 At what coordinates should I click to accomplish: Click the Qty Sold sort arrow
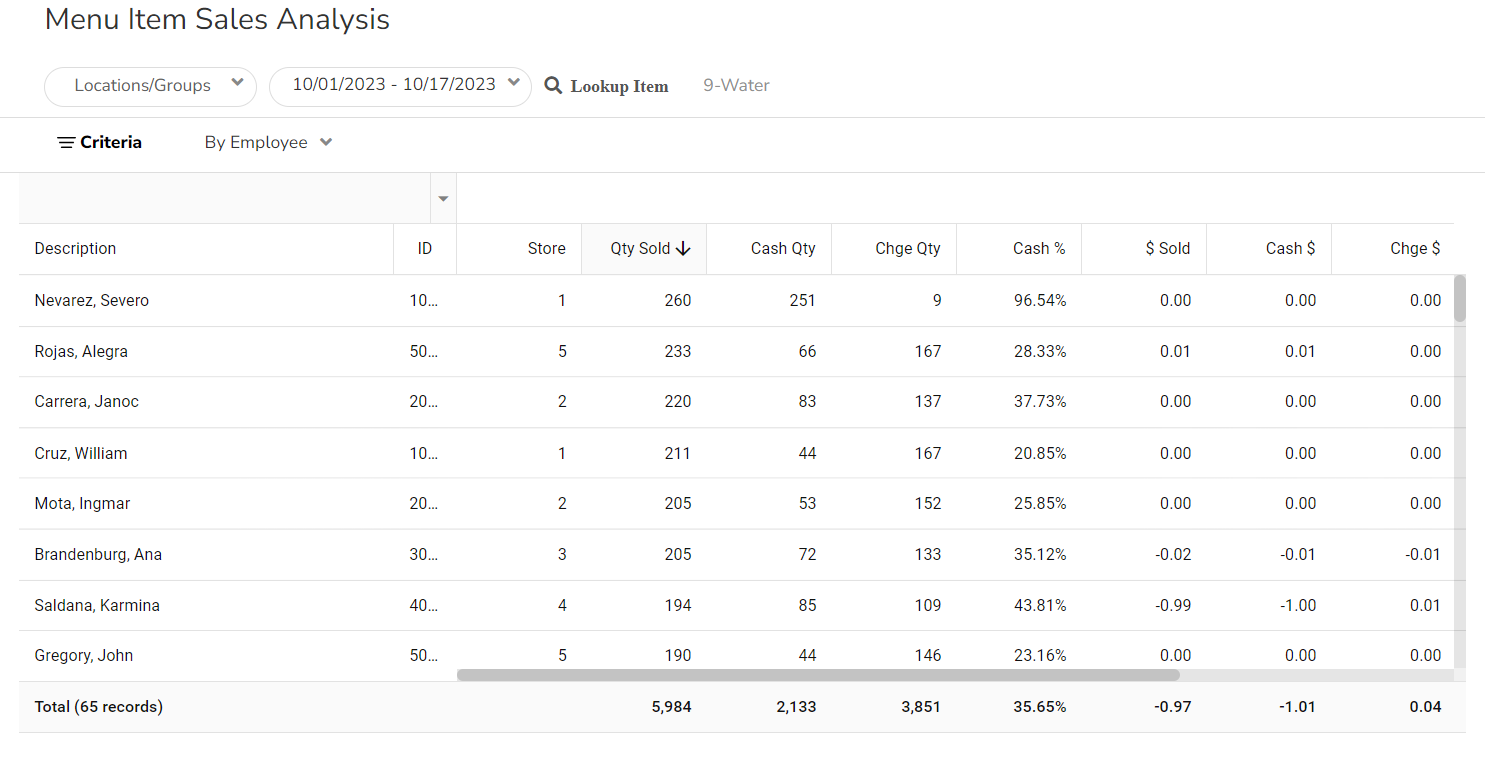coord(683,249)
